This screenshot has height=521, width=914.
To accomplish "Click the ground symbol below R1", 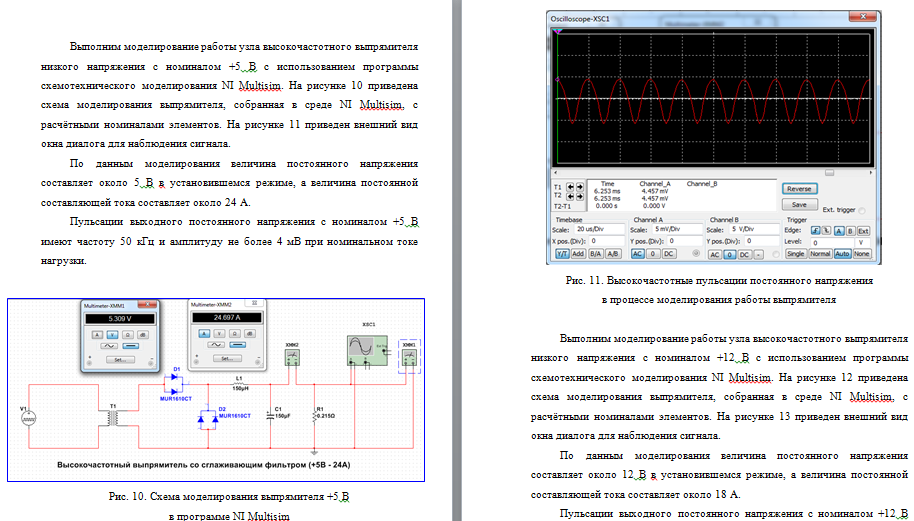I will tap(314, 452).
